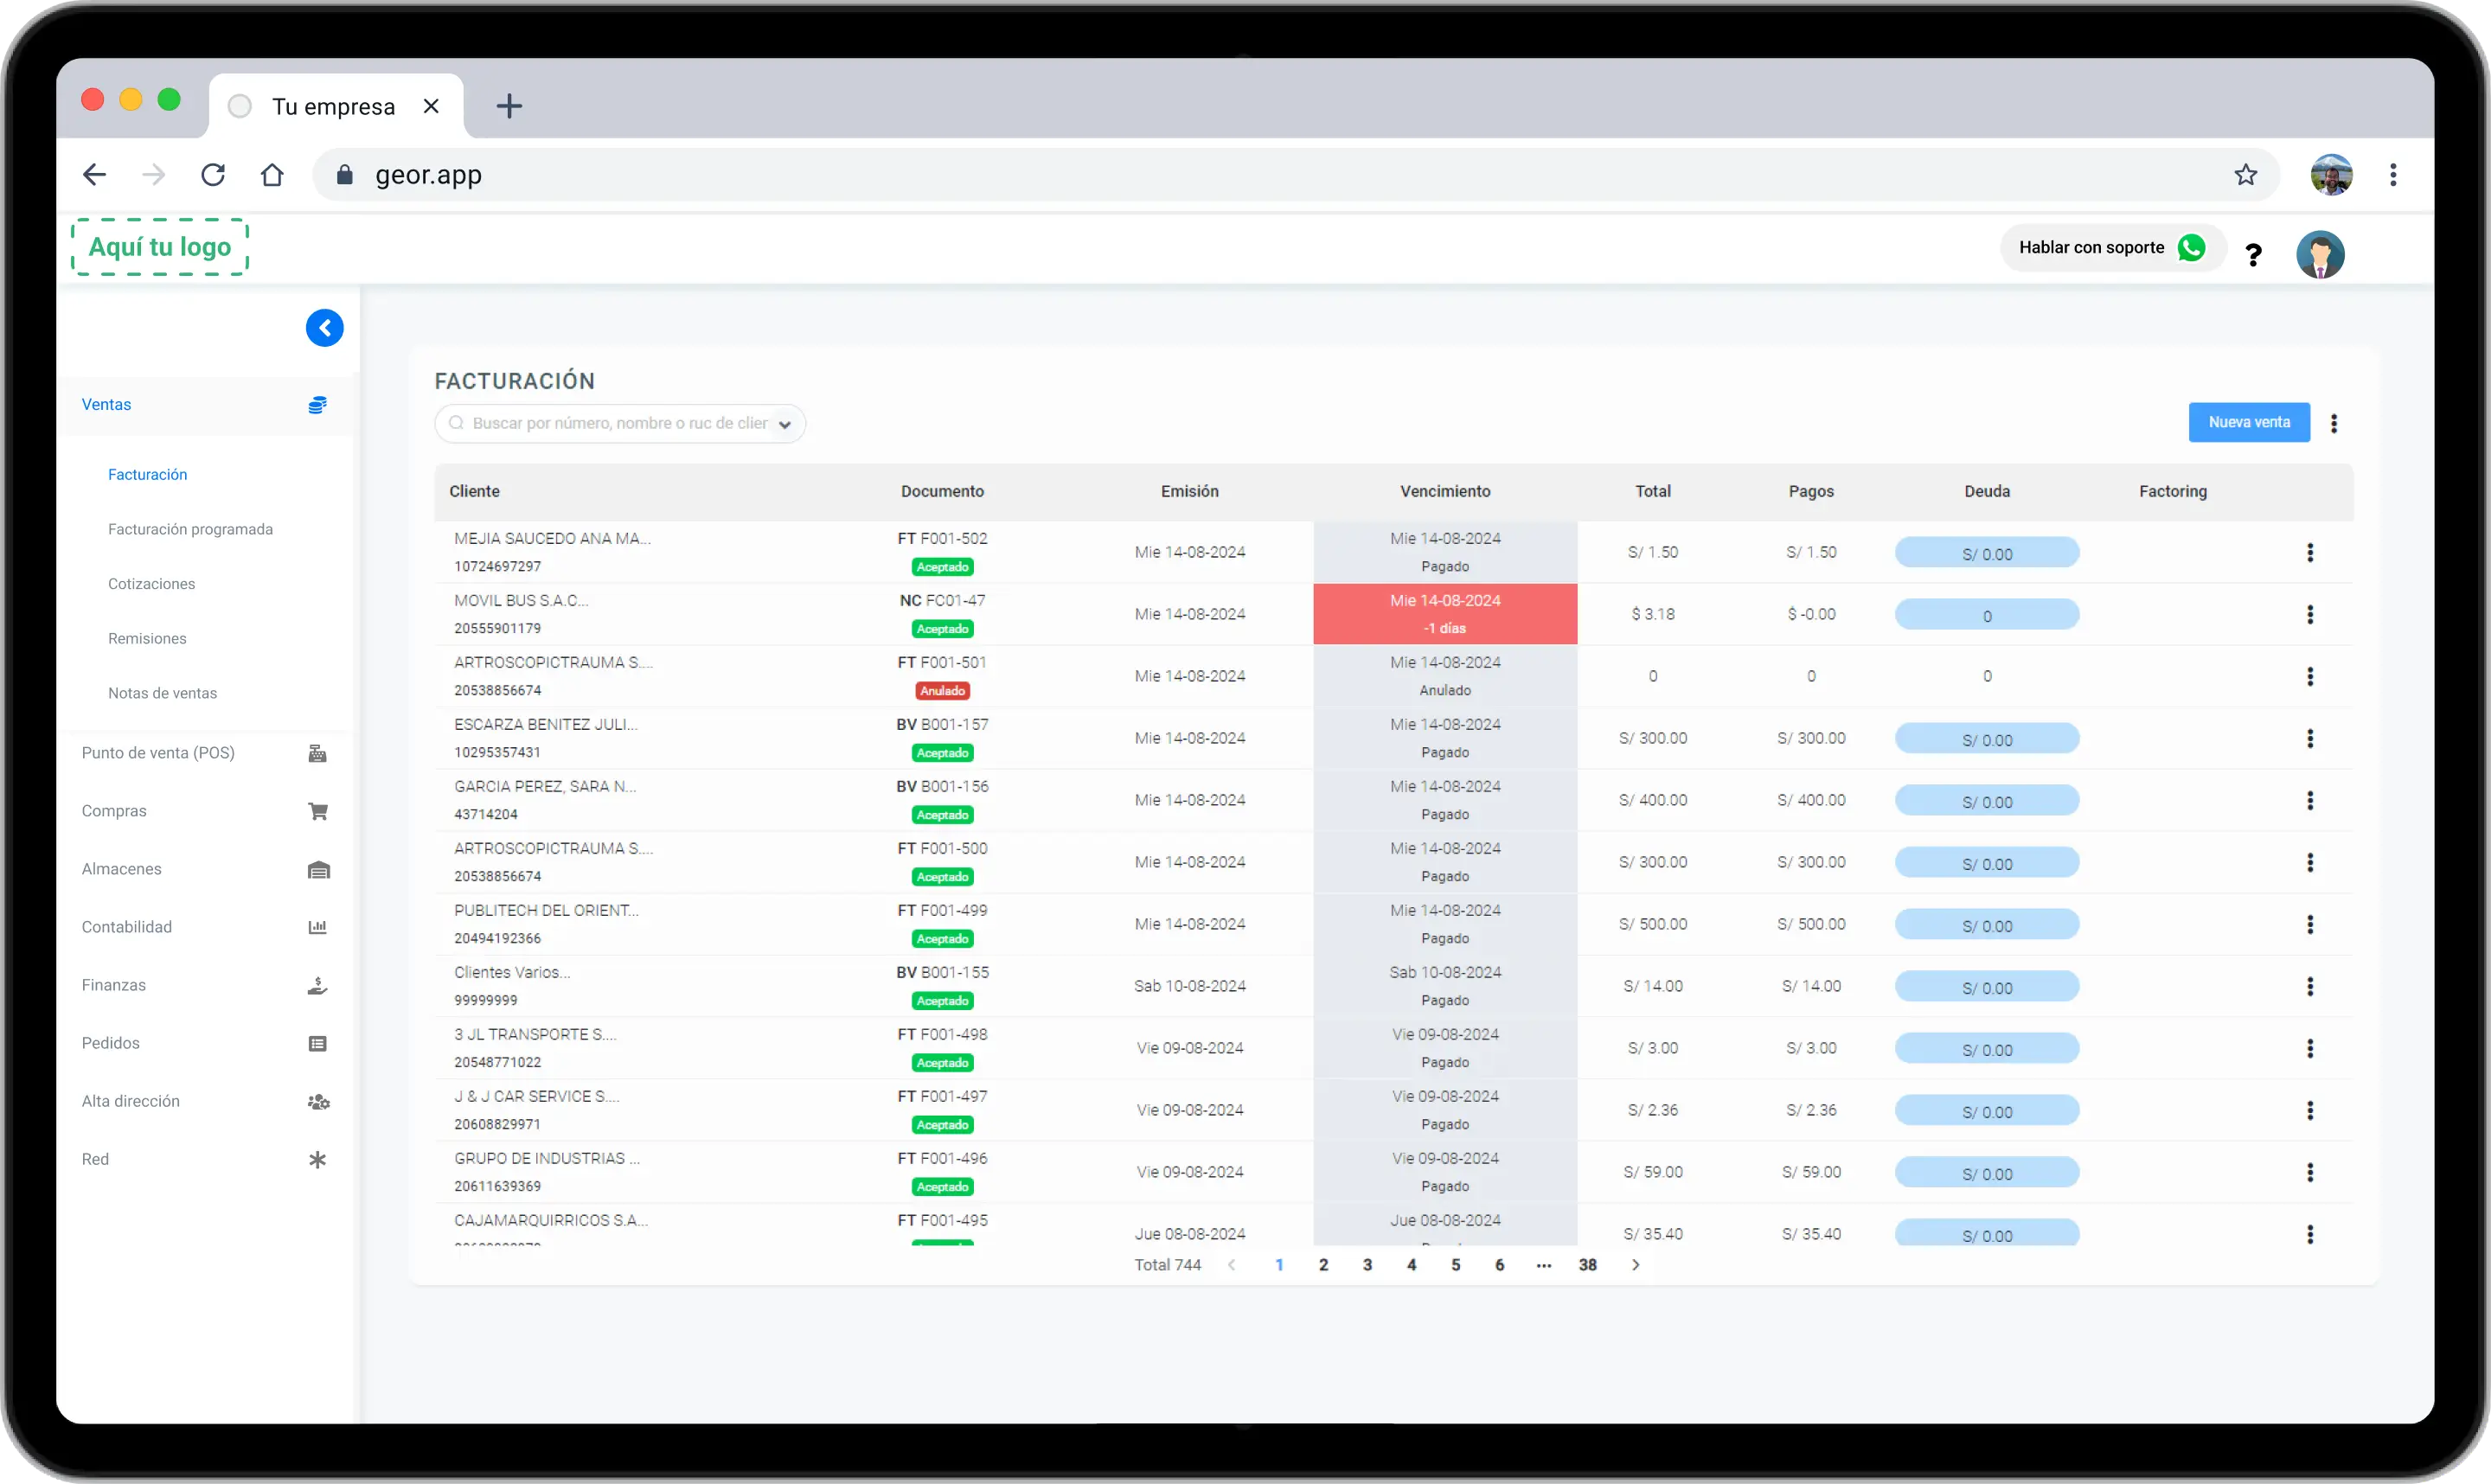Open row actions for GARCIA PEREZ row
The width and height of the screenshot is (2491, 1484).
[x=2309, y=800]
